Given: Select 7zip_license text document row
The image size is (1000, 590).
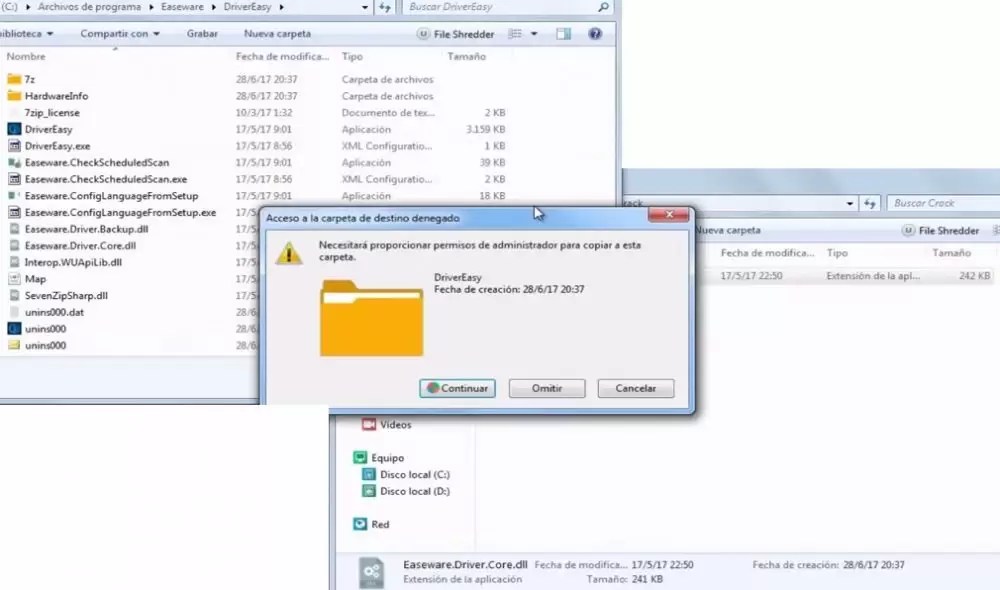Looking at the screenshot, I should [x=255, y=112].
